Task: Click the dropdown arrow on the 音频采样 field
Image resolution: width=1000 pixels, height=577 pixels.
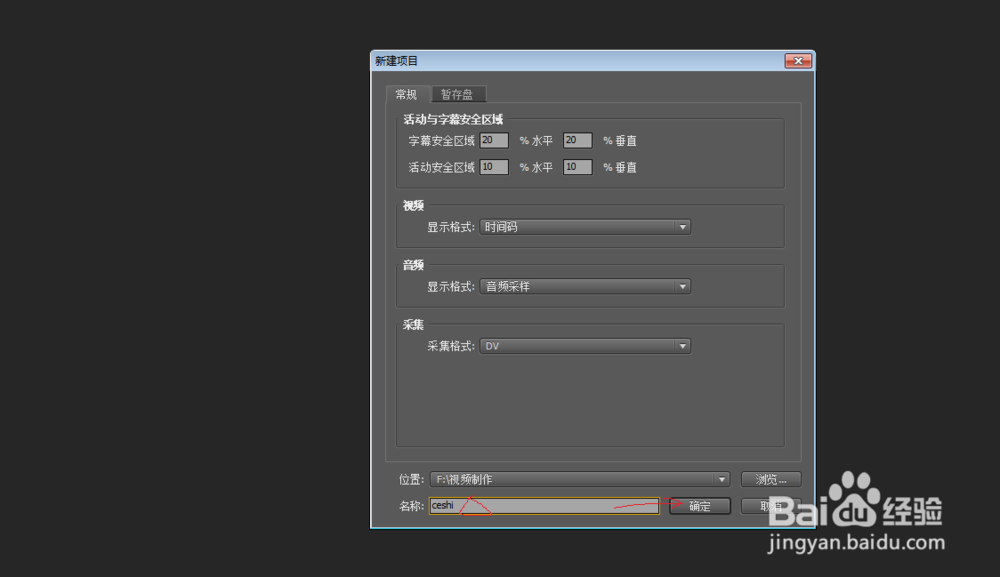Action: (683, 286)
